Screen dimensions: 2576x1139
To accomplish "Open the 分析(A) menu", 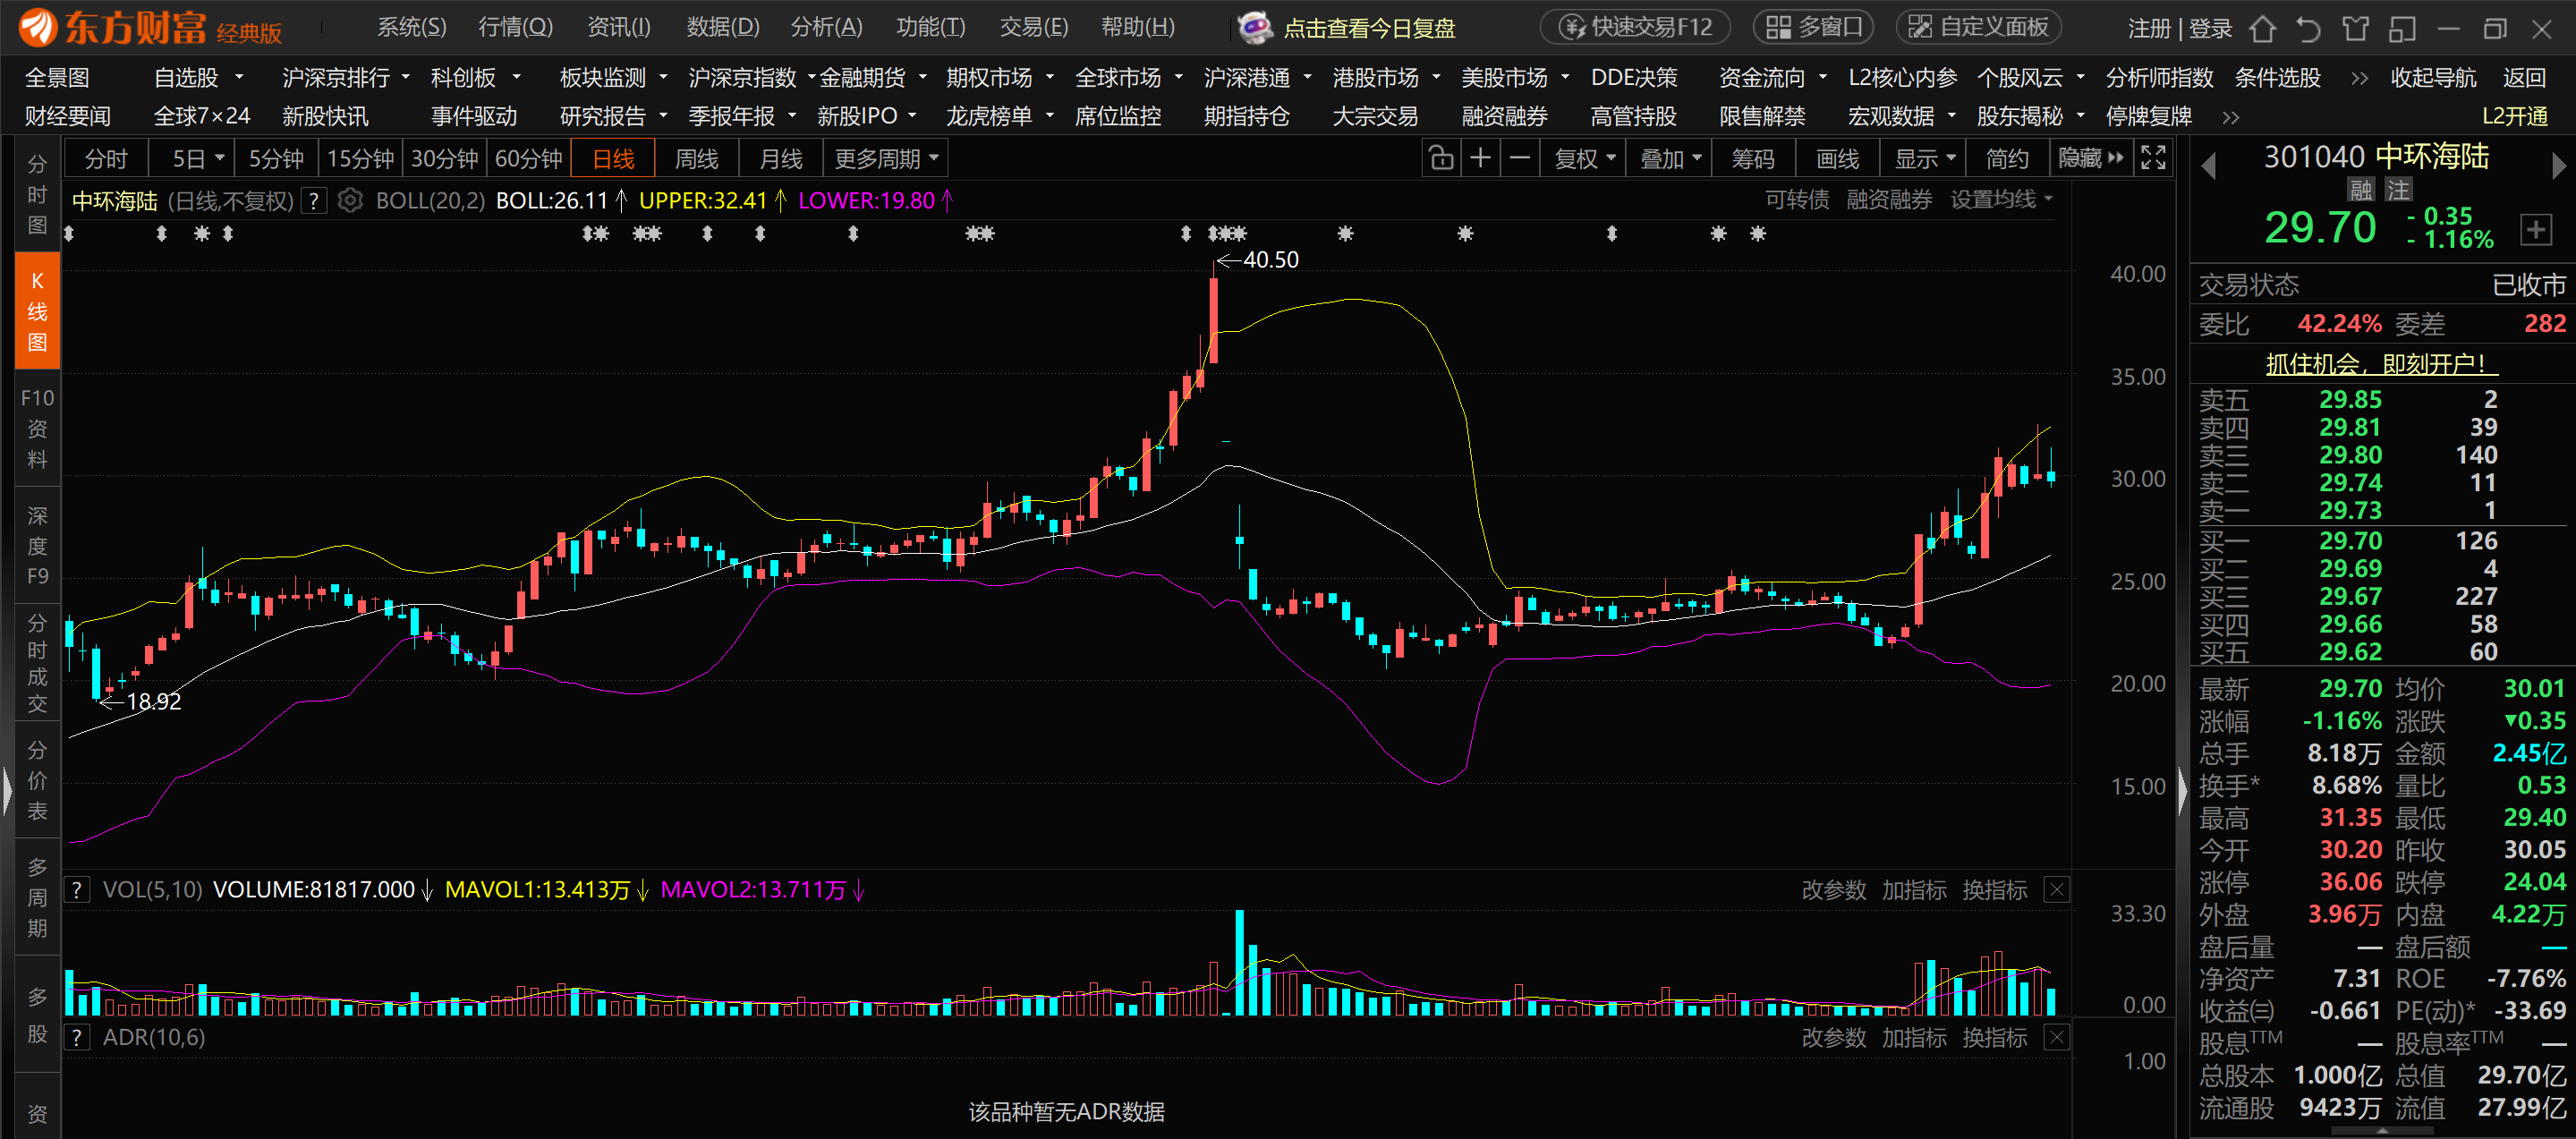I will pyautogui.click(x=826, y=27).
